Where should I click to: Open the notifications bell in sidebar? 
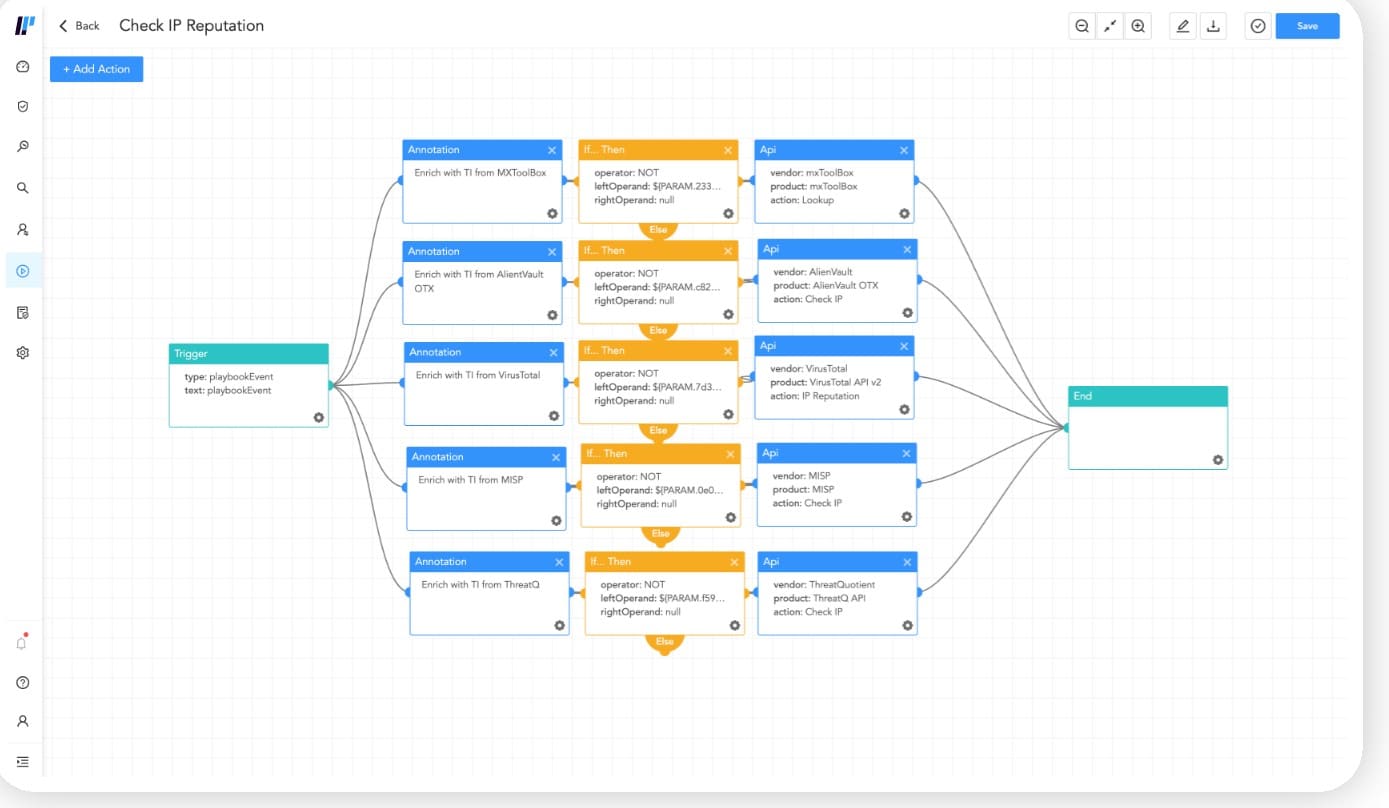[22, 643]
